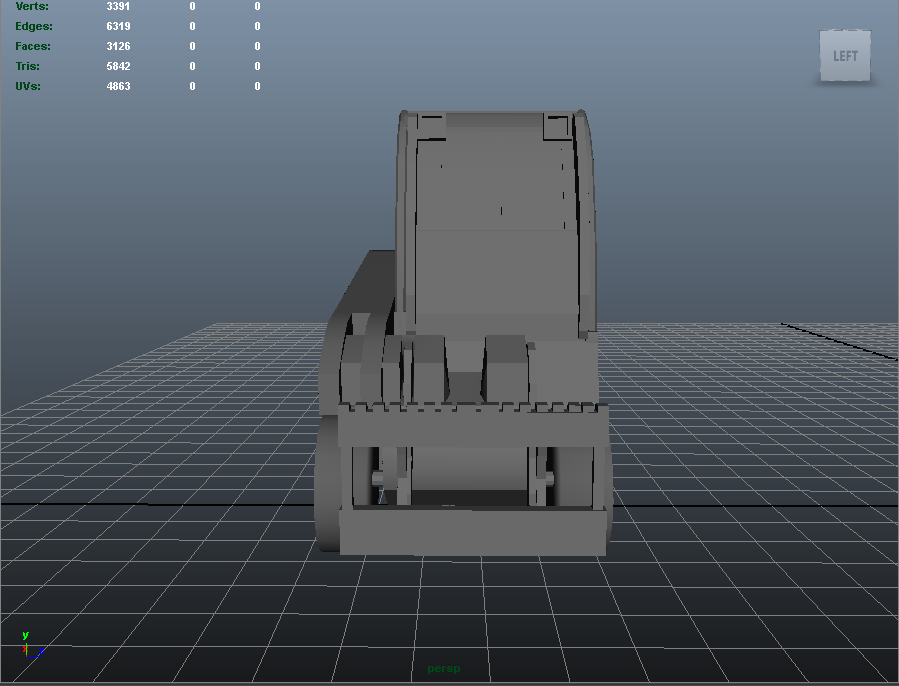Click the Tris count value 5842
This screenshot has height=686, width=899.
pos(118,66)
